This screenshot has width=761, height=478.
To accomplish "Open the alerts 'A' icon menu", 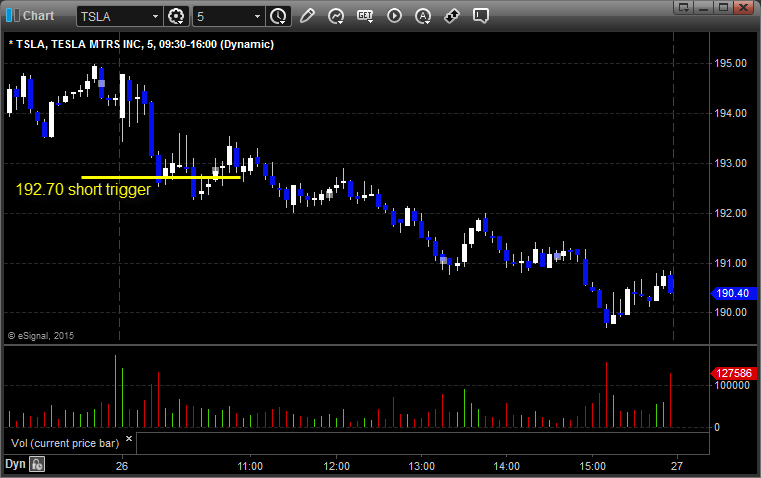I will pos(423,16).
